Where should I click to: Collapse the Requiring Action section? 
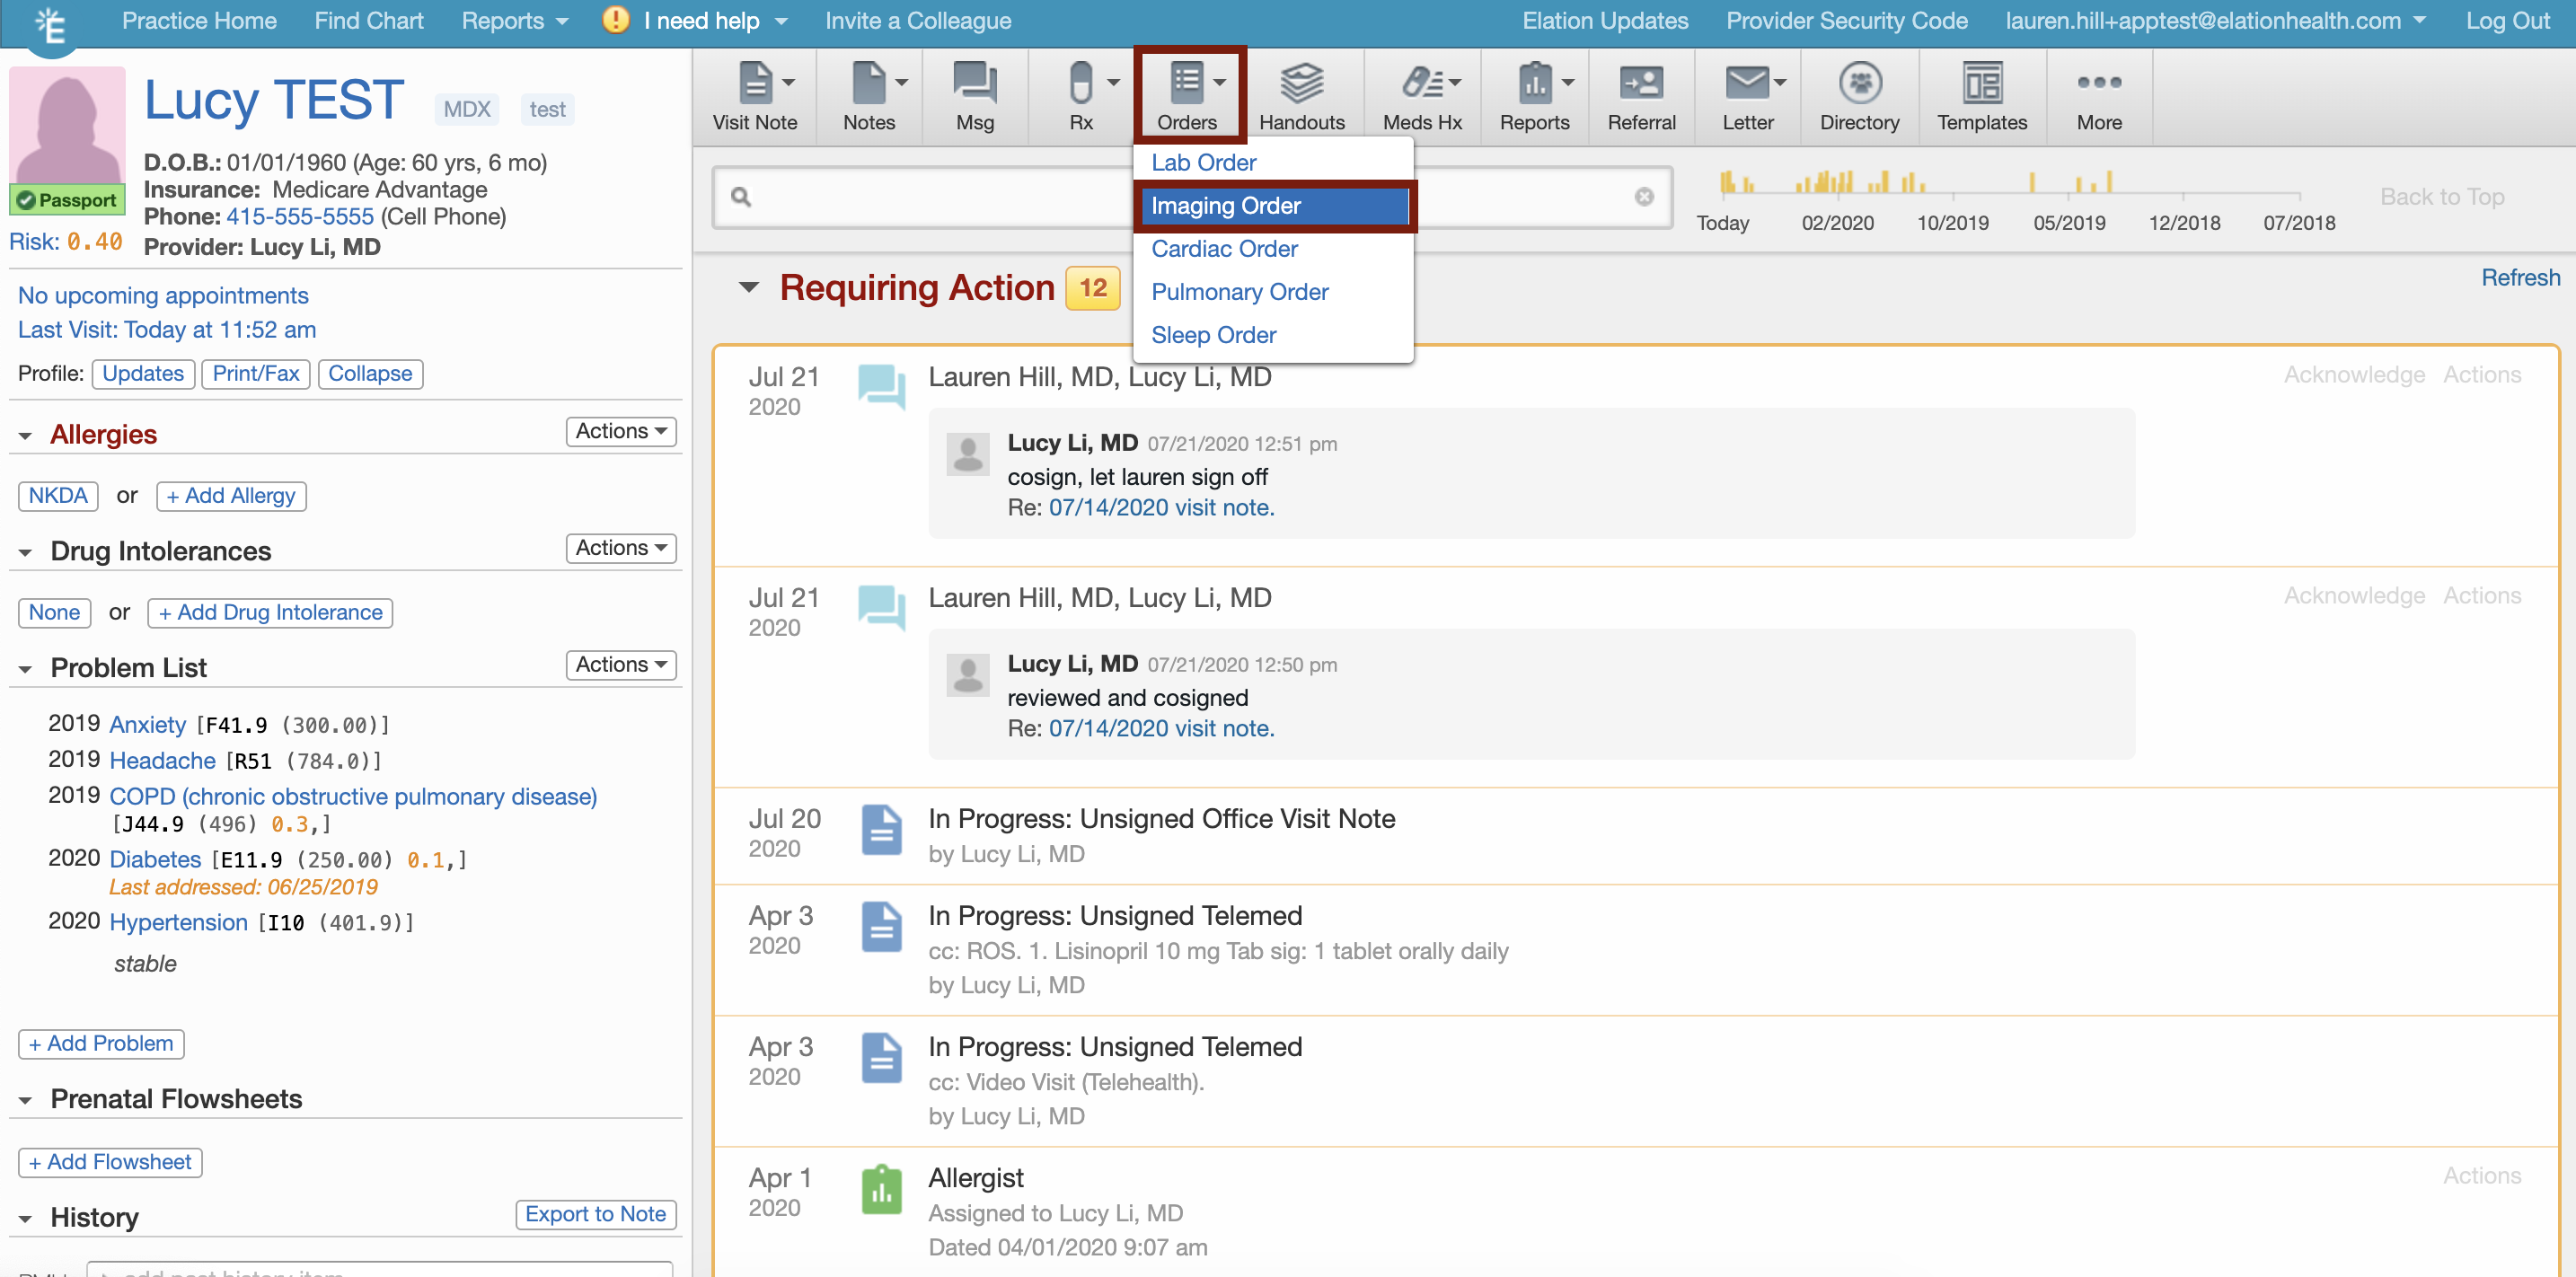748,288
